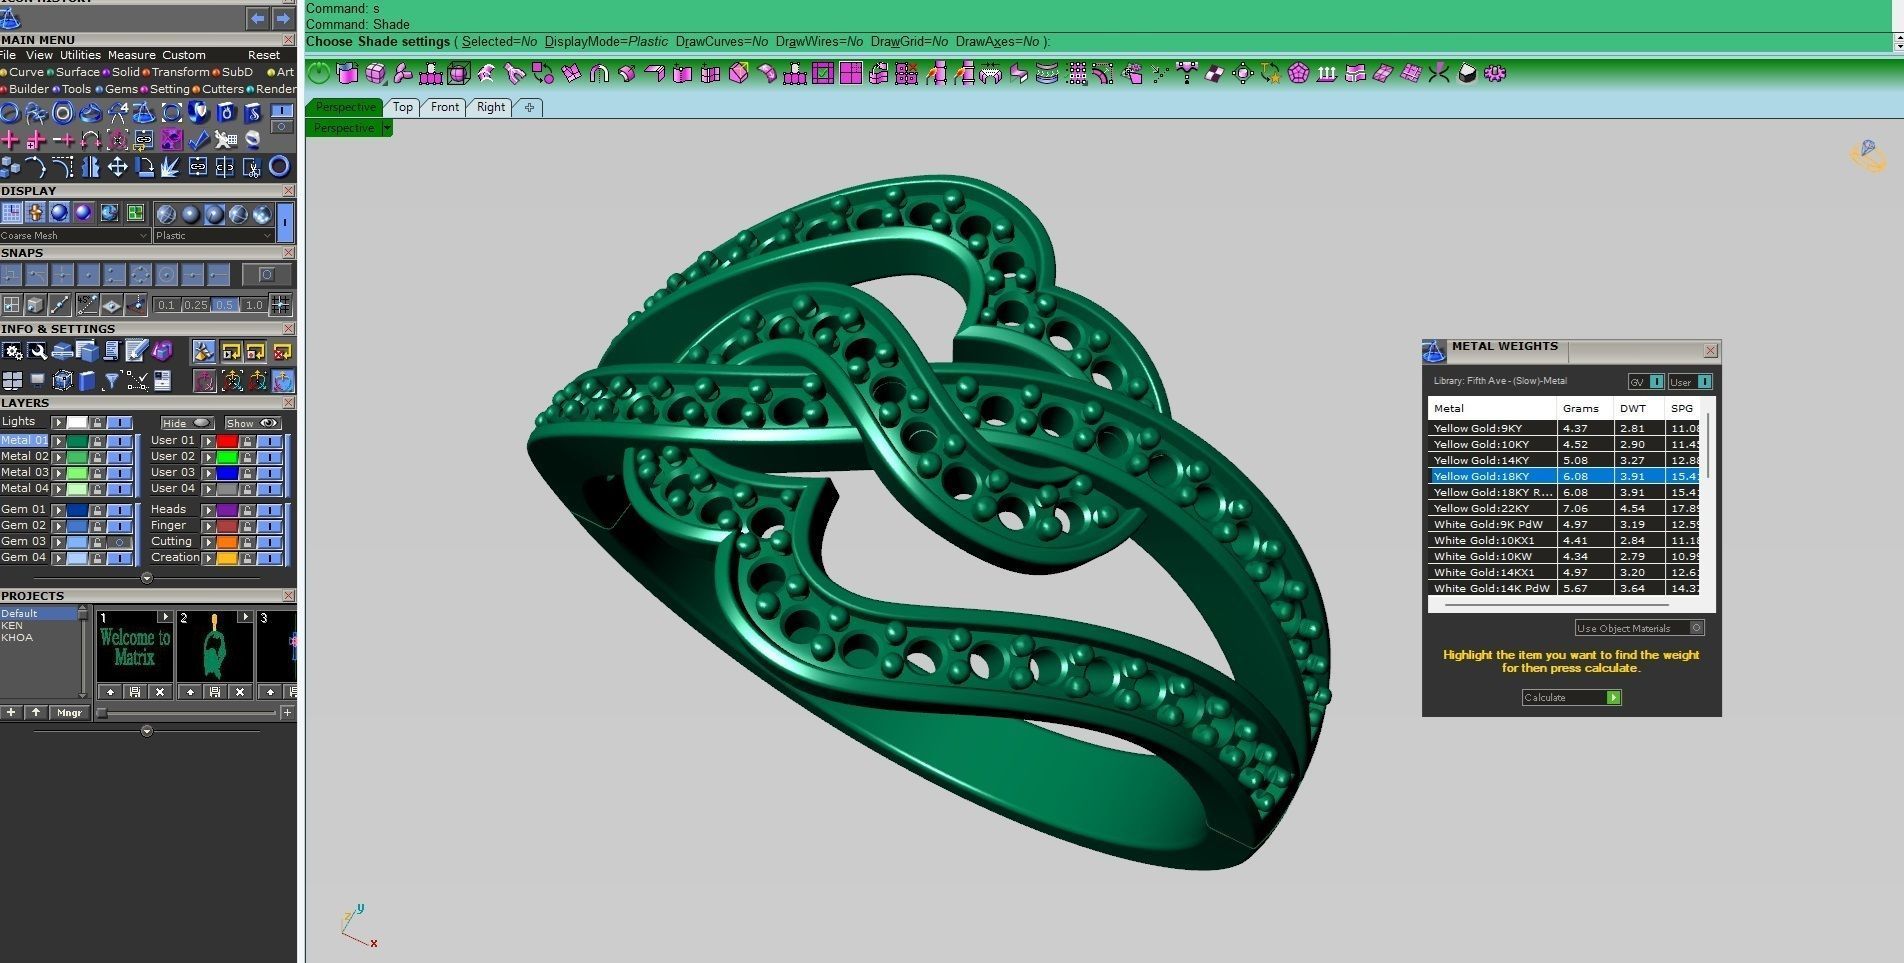This screenshot has width=1904, height=963.
Task: Open project thumbnail 2
Action: coord(214,647)
